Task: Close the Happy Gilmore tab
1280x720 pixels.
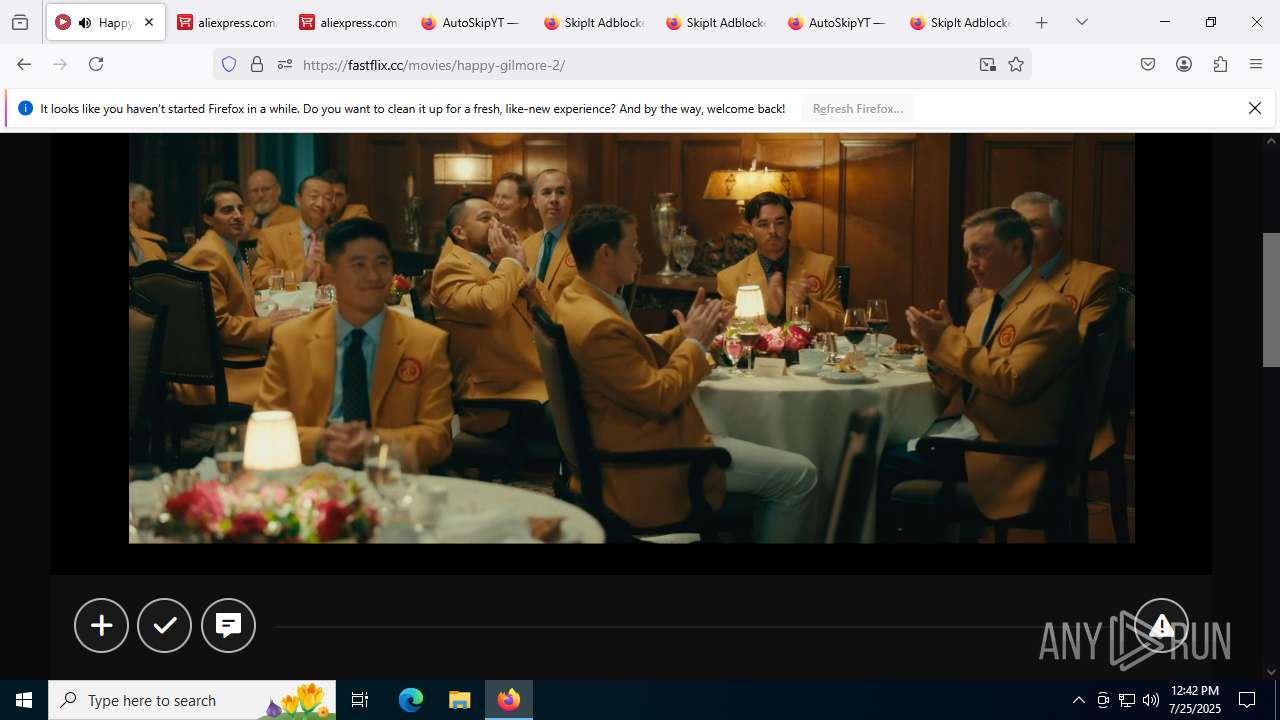Action: [x=148, y=22]
